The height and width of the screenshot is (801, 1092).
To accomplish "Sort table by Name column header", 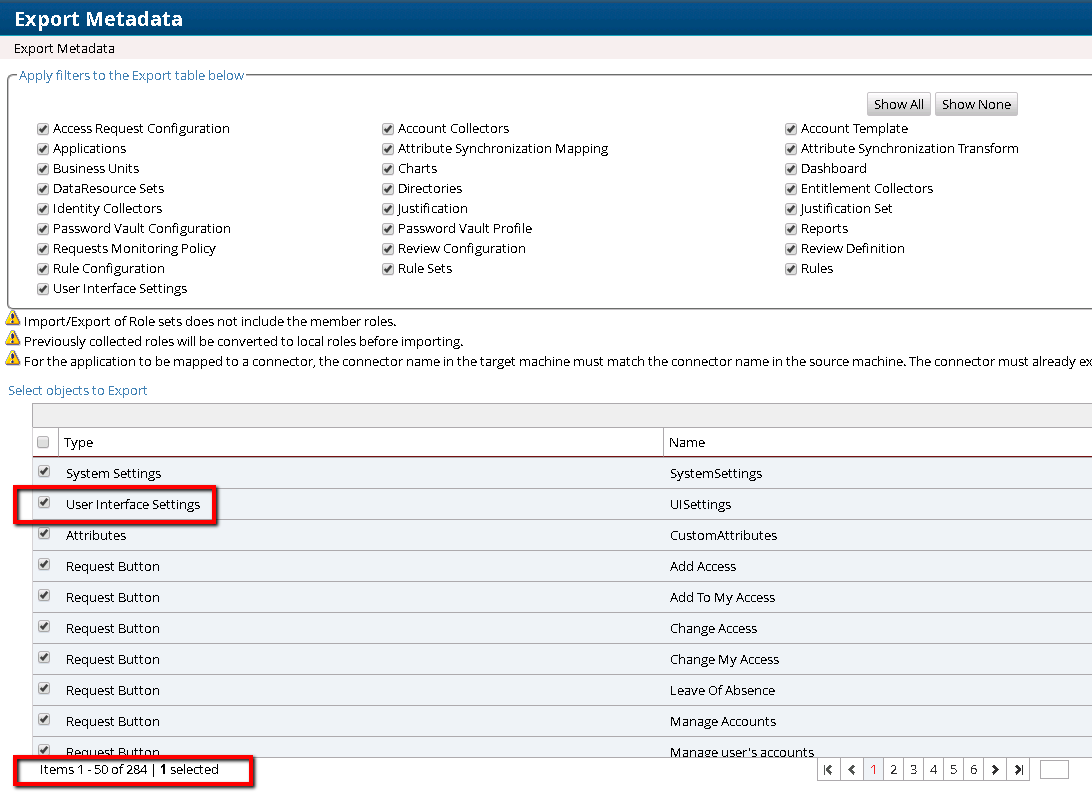I will pyautogui.click(x=687, y=442).
